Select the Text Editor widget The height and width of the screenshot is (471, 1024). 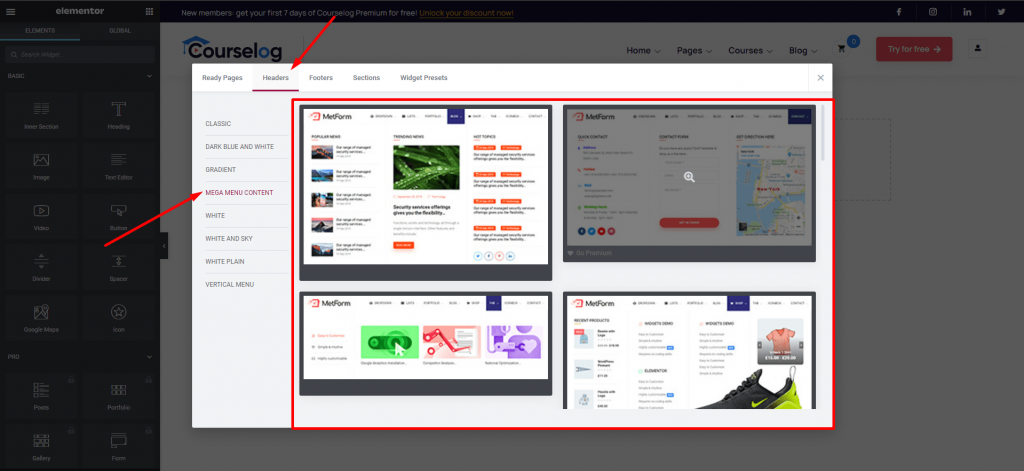[118, 166]
